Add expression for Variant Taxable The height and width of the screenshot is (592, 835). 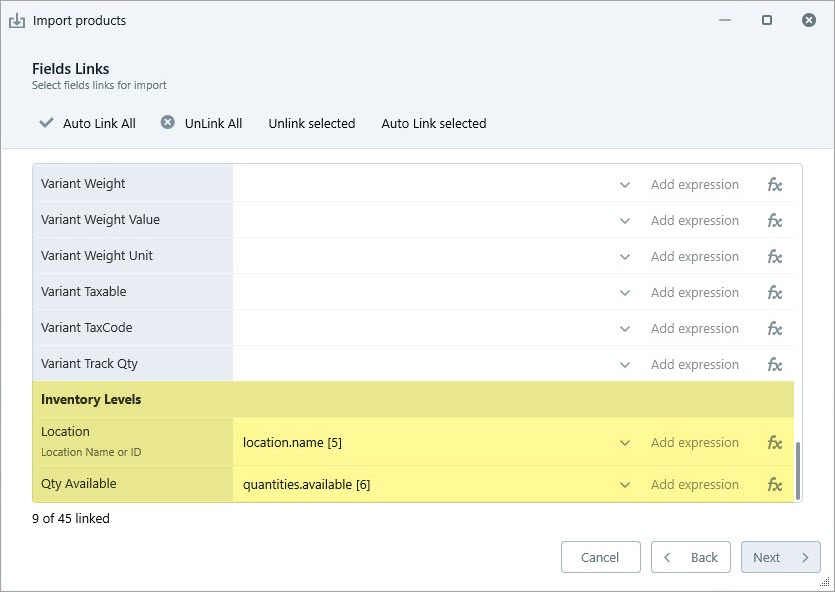[694, 293]
